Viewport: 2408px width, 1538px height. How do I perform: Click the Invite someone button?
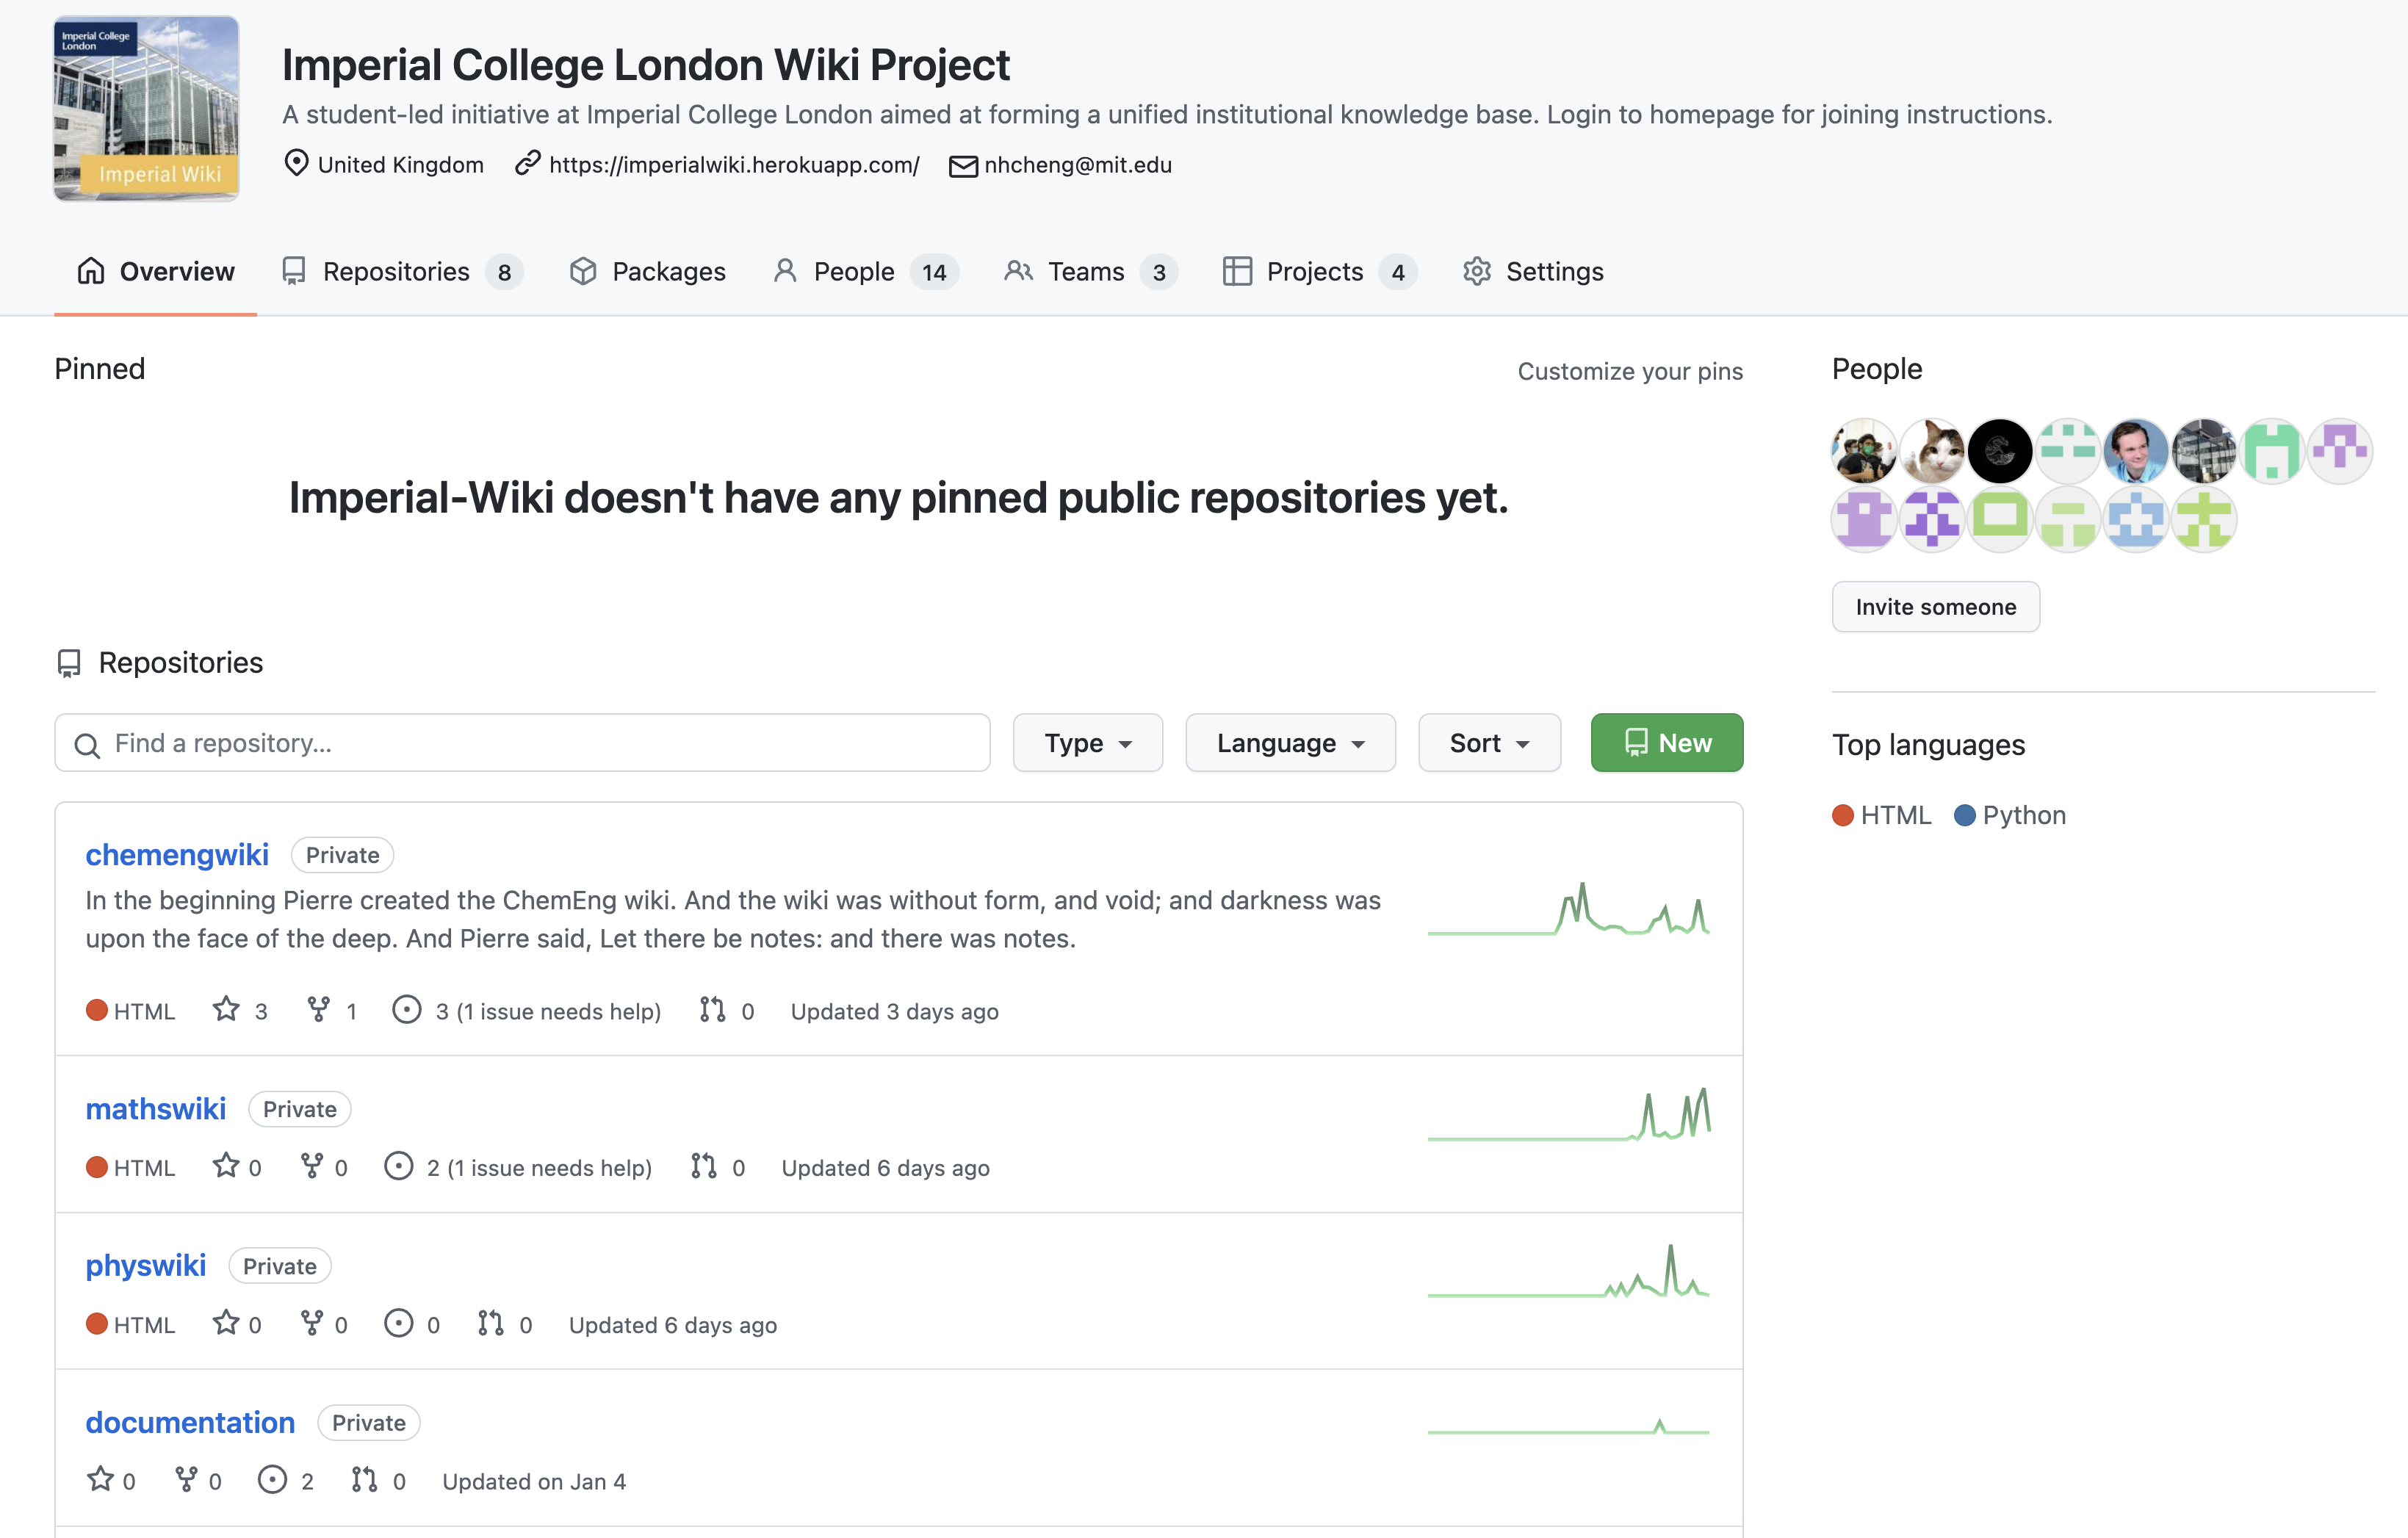pyautogui.click(x=1935, y=607)
